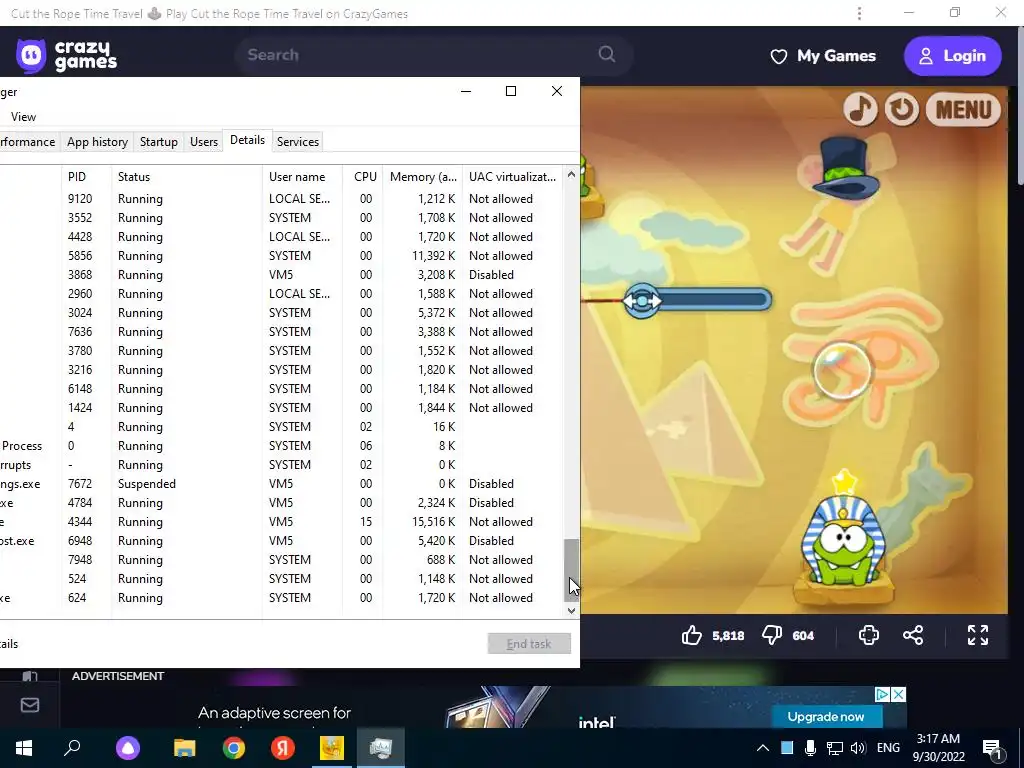Image resolution: width=1024 pixels, height=768 pixels.
Task: Open the purple Alice assistant taskbar icon
Action: [128, 748]
